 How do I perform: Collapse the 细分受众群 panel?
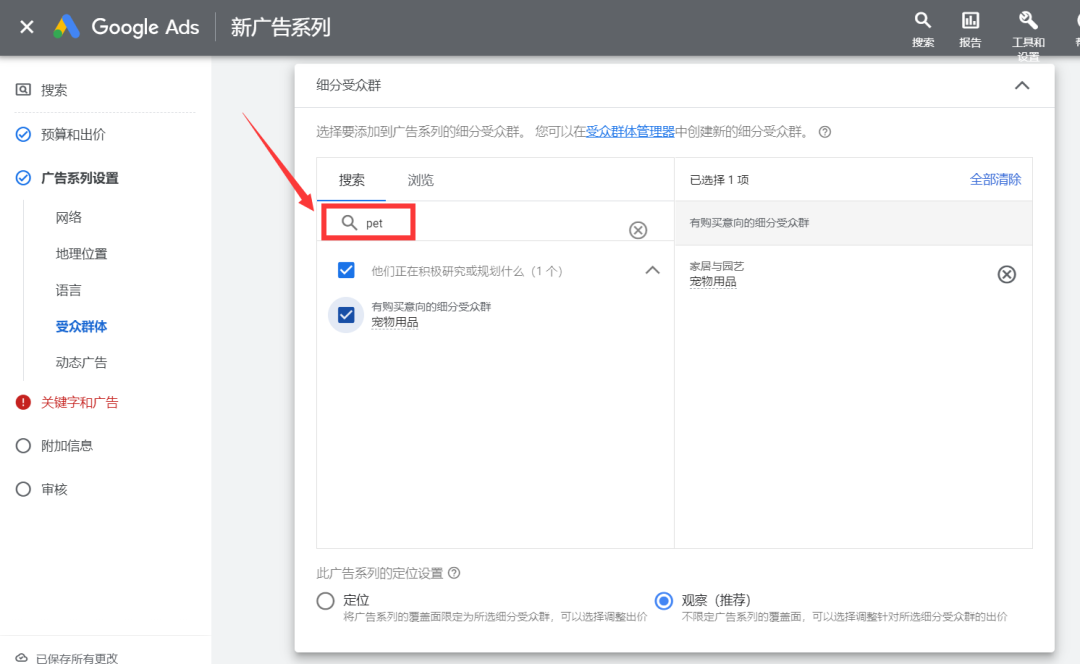coord(1022,86)
